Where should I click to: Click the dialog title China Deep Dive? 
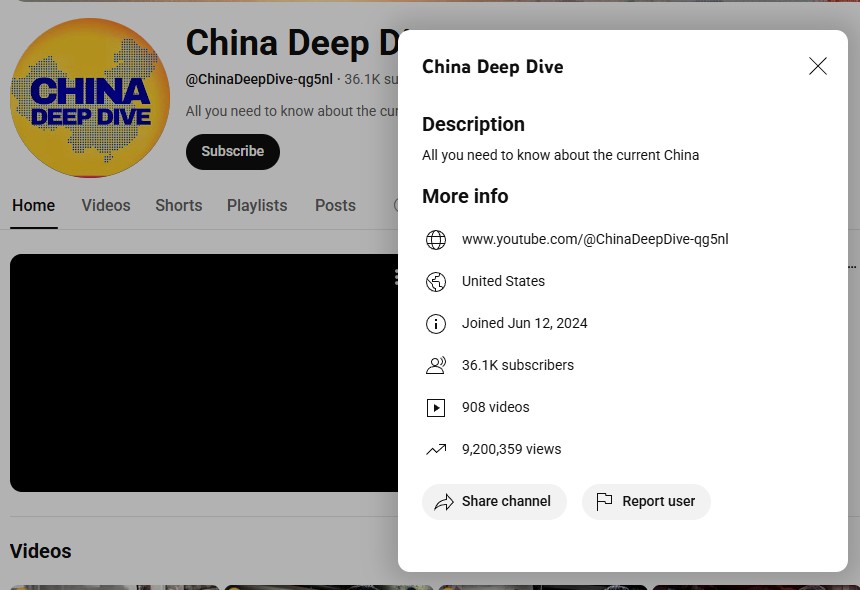(493, 67)
